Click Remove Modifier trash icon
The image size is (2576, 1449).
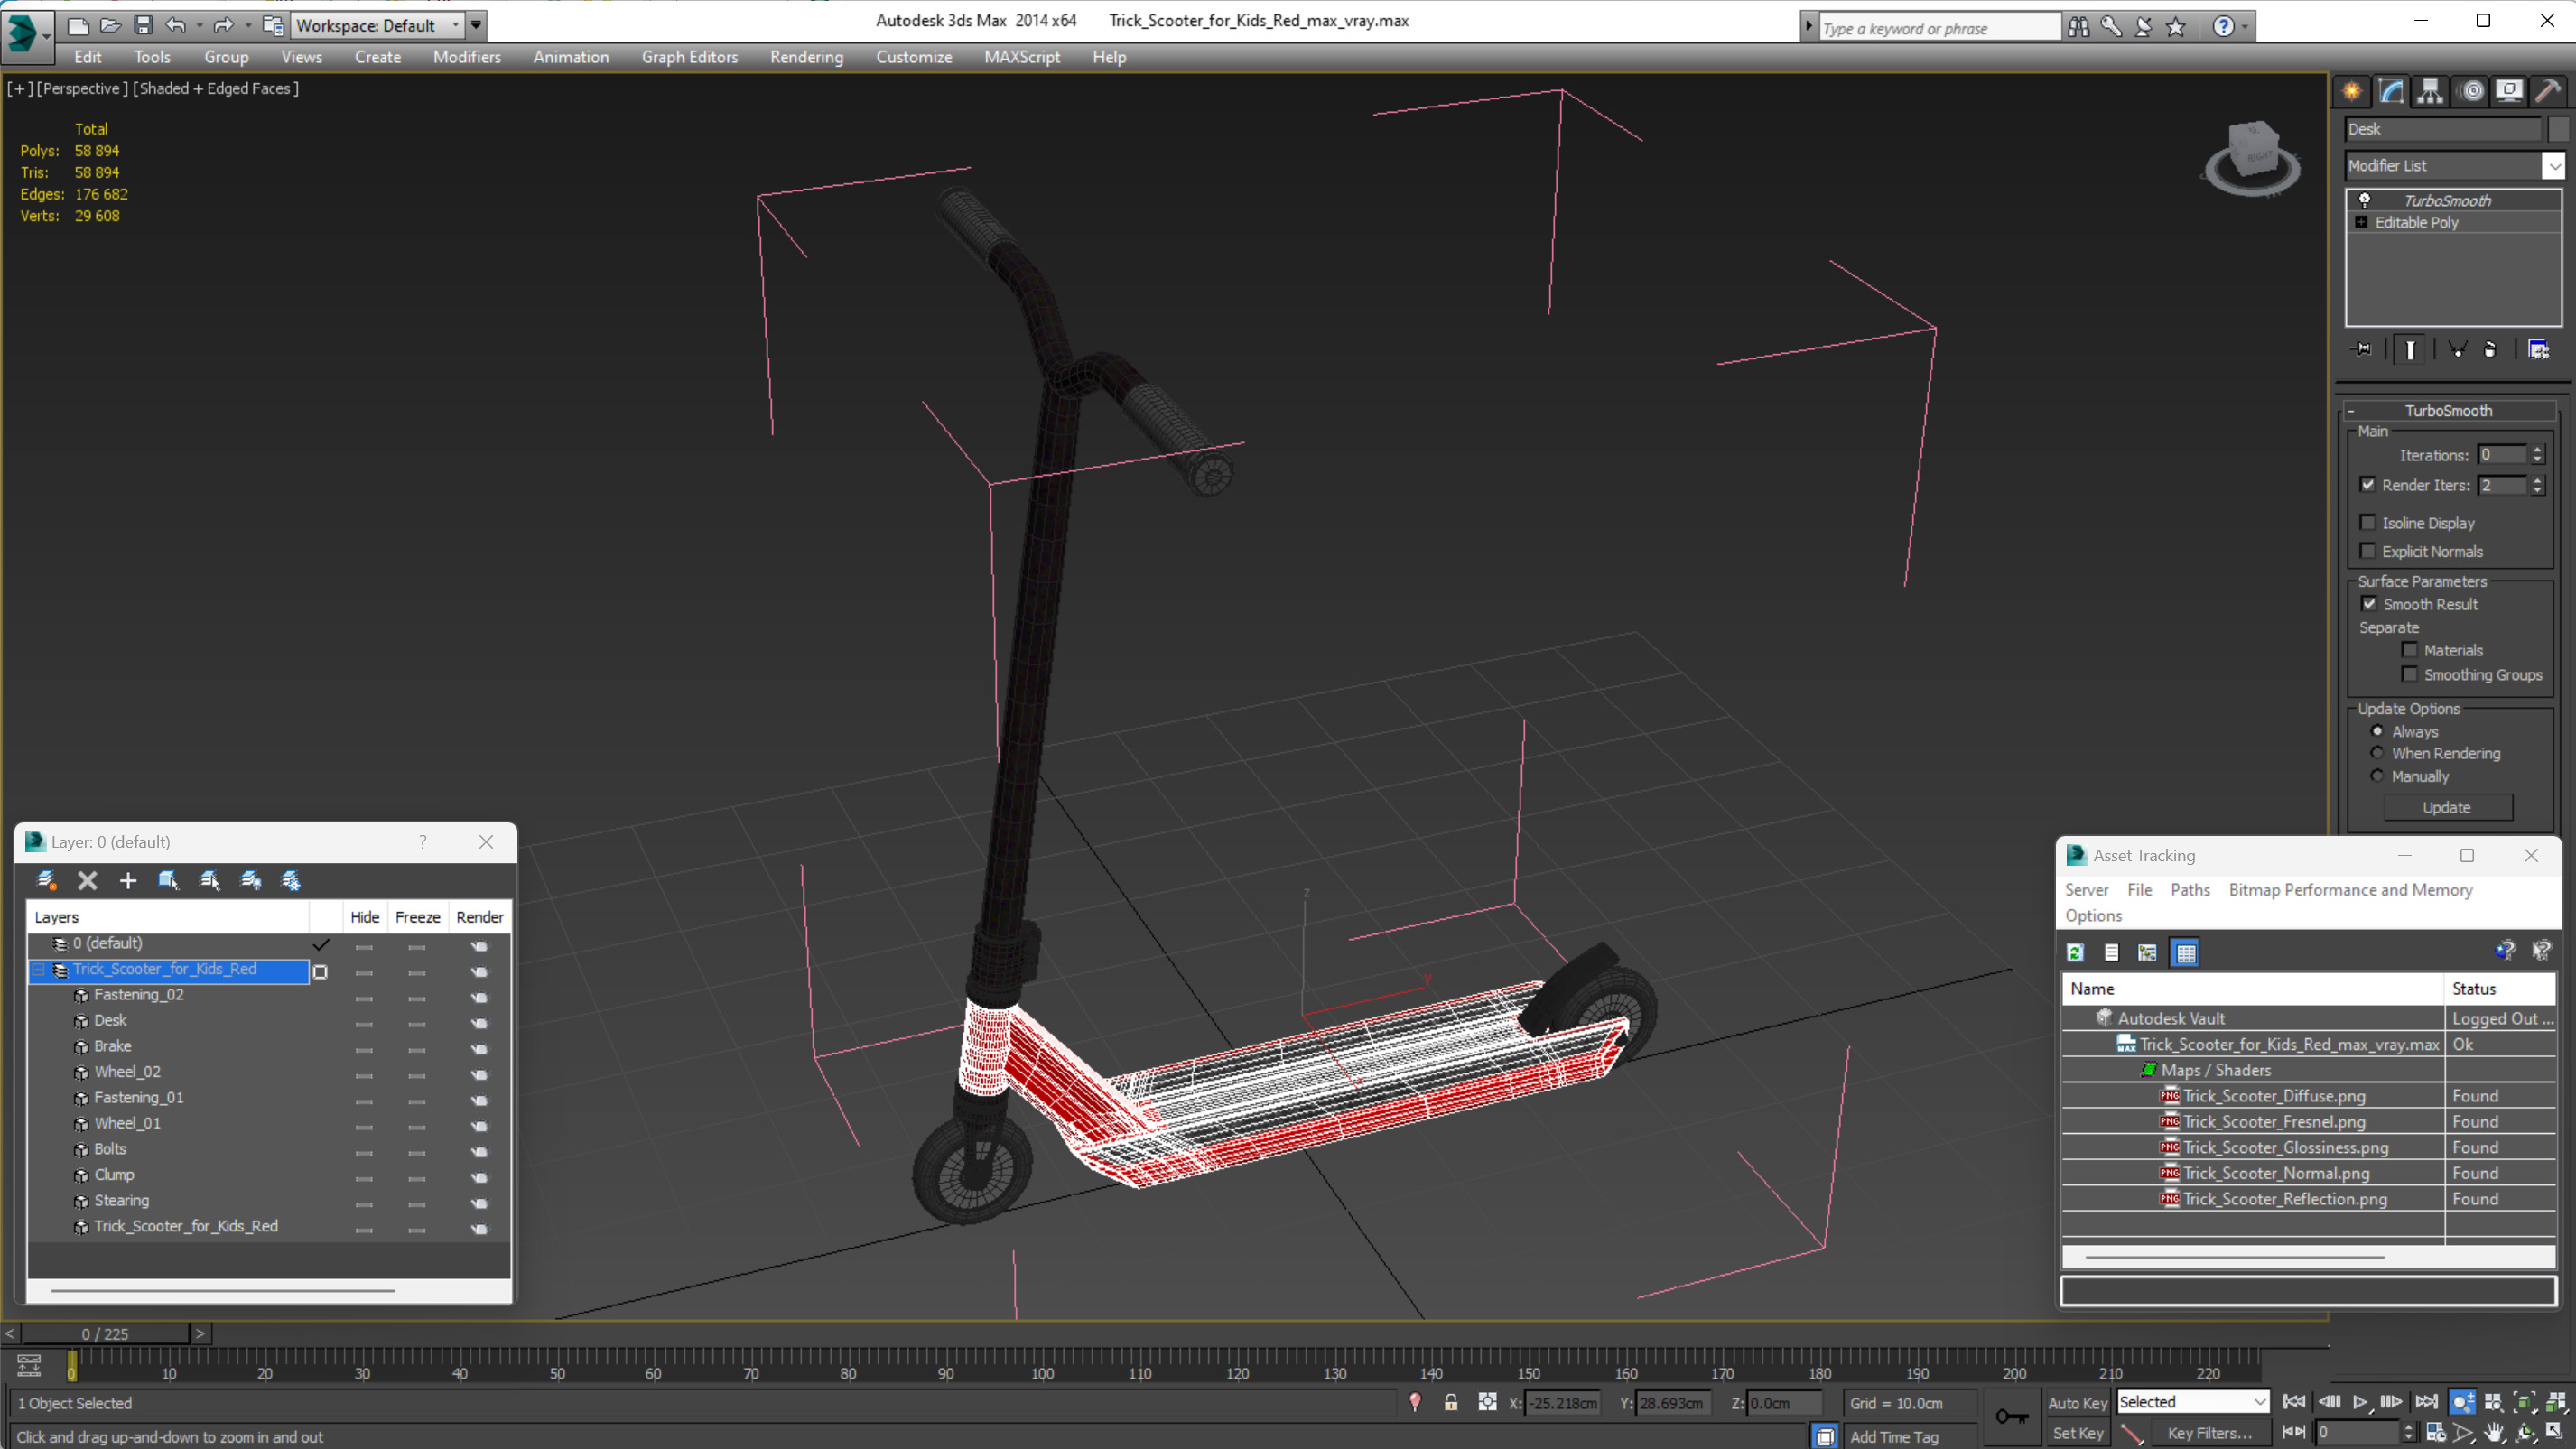click(2490, 349)
